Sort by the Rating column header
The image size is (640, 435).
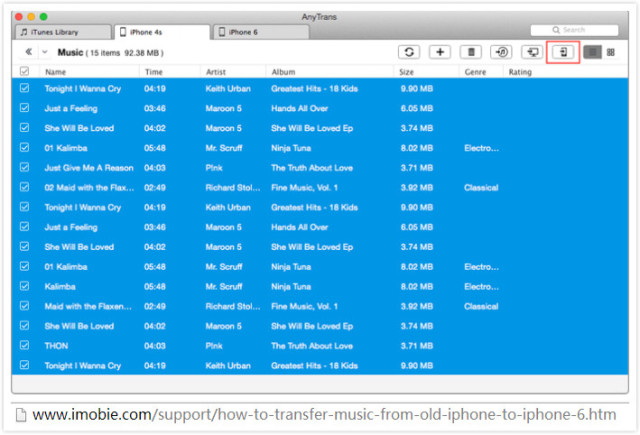pyautogui.click(x=520, y=72)
